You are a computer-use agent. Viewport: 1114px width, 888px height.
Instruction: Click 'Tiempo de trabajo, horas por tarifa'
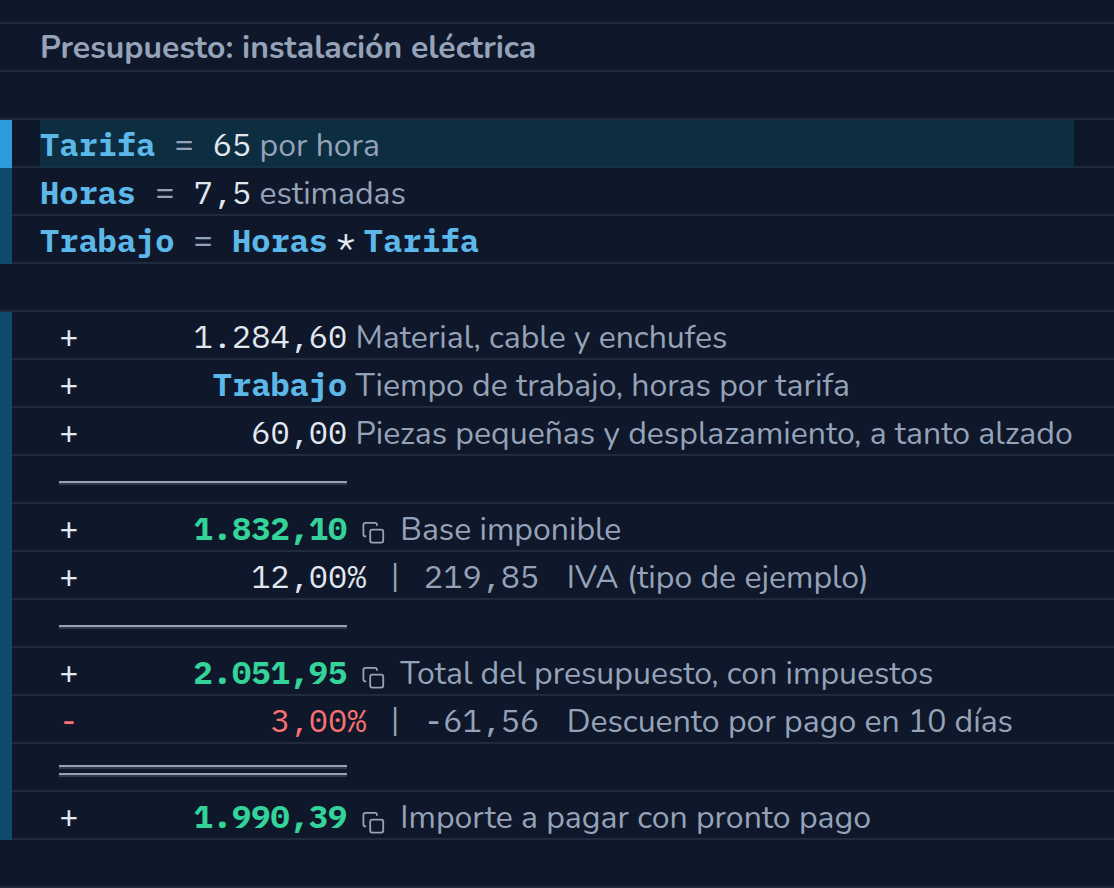602,386
